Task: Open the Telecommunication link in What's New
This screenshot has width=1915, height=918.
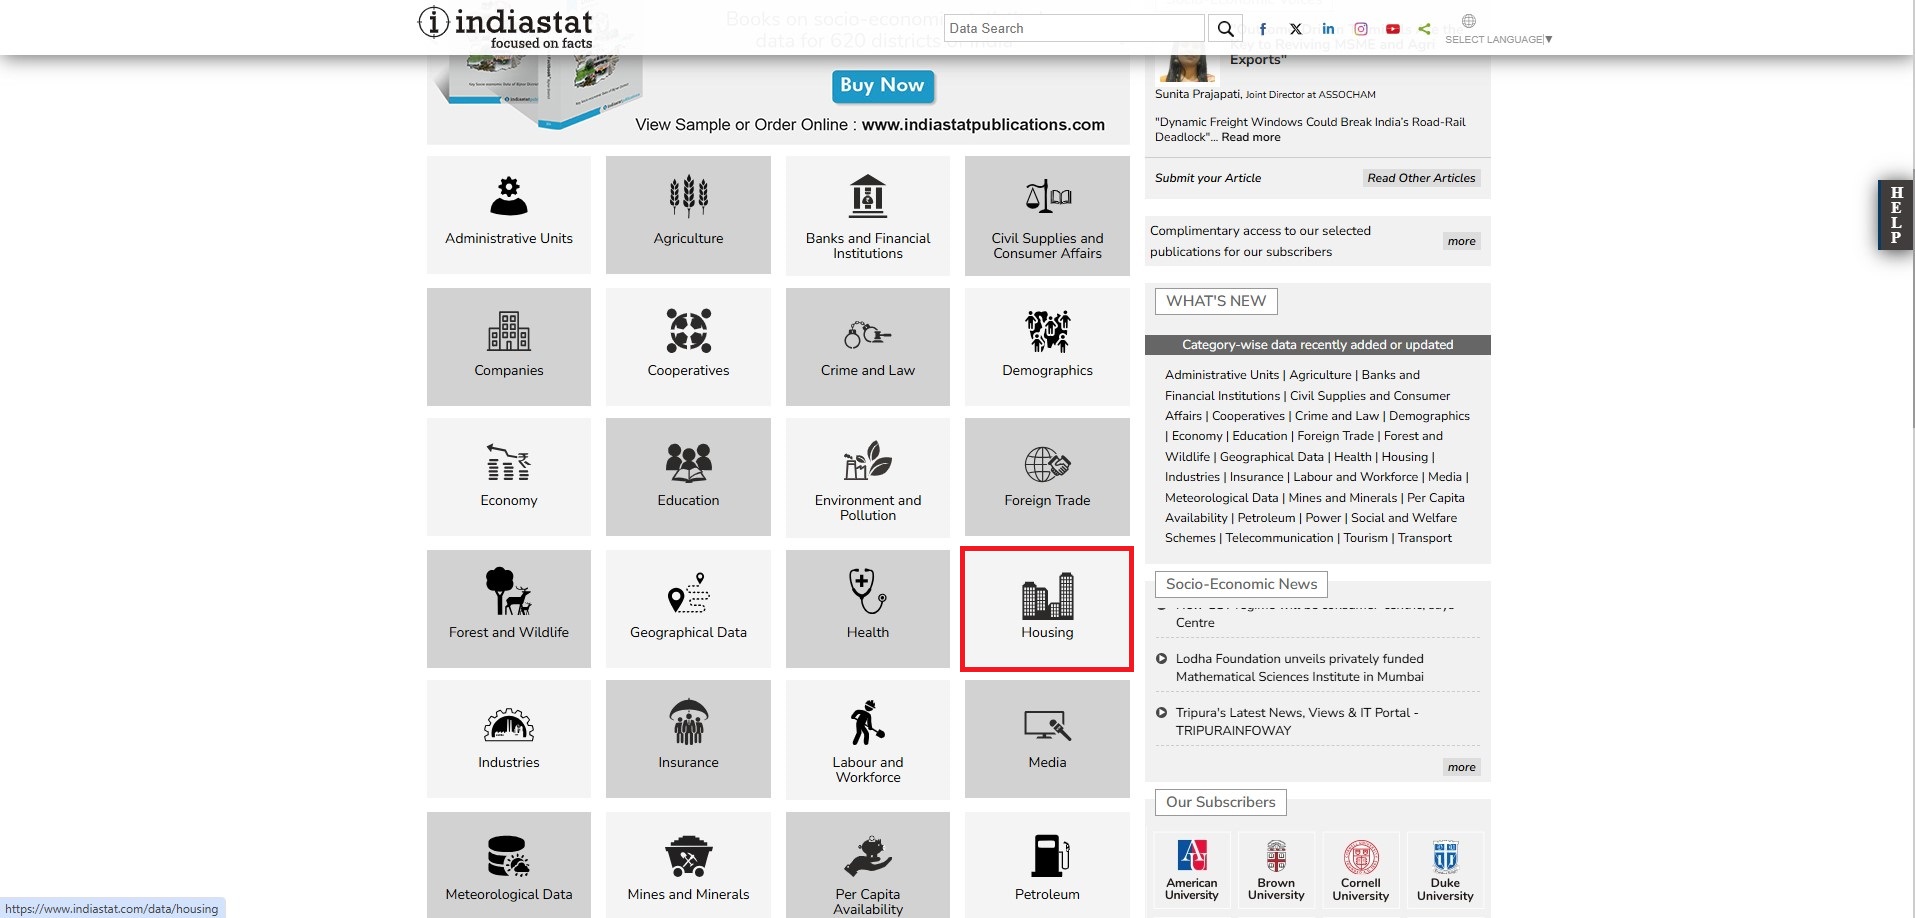Action: [1279, 538]
